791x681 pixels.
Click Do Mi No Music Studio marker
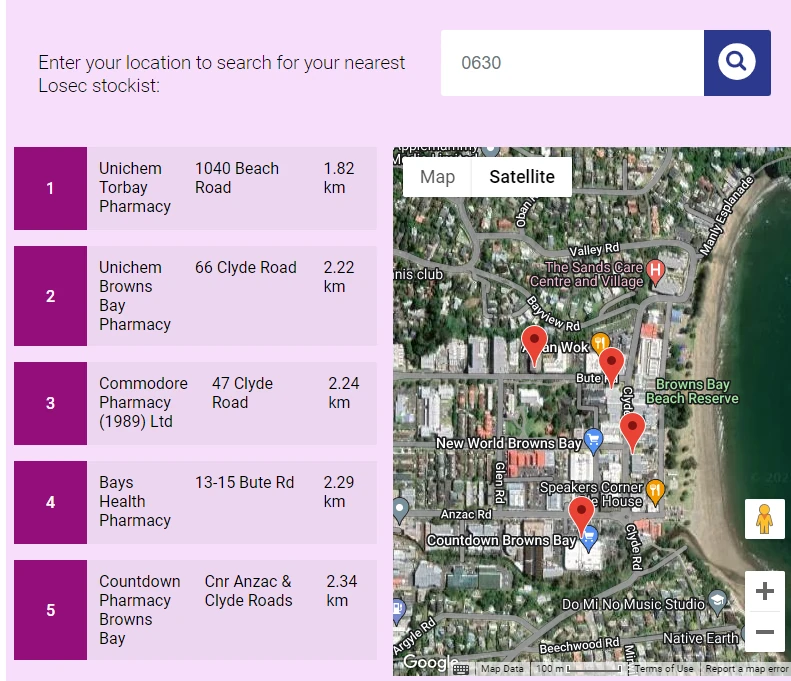point(717,602)
